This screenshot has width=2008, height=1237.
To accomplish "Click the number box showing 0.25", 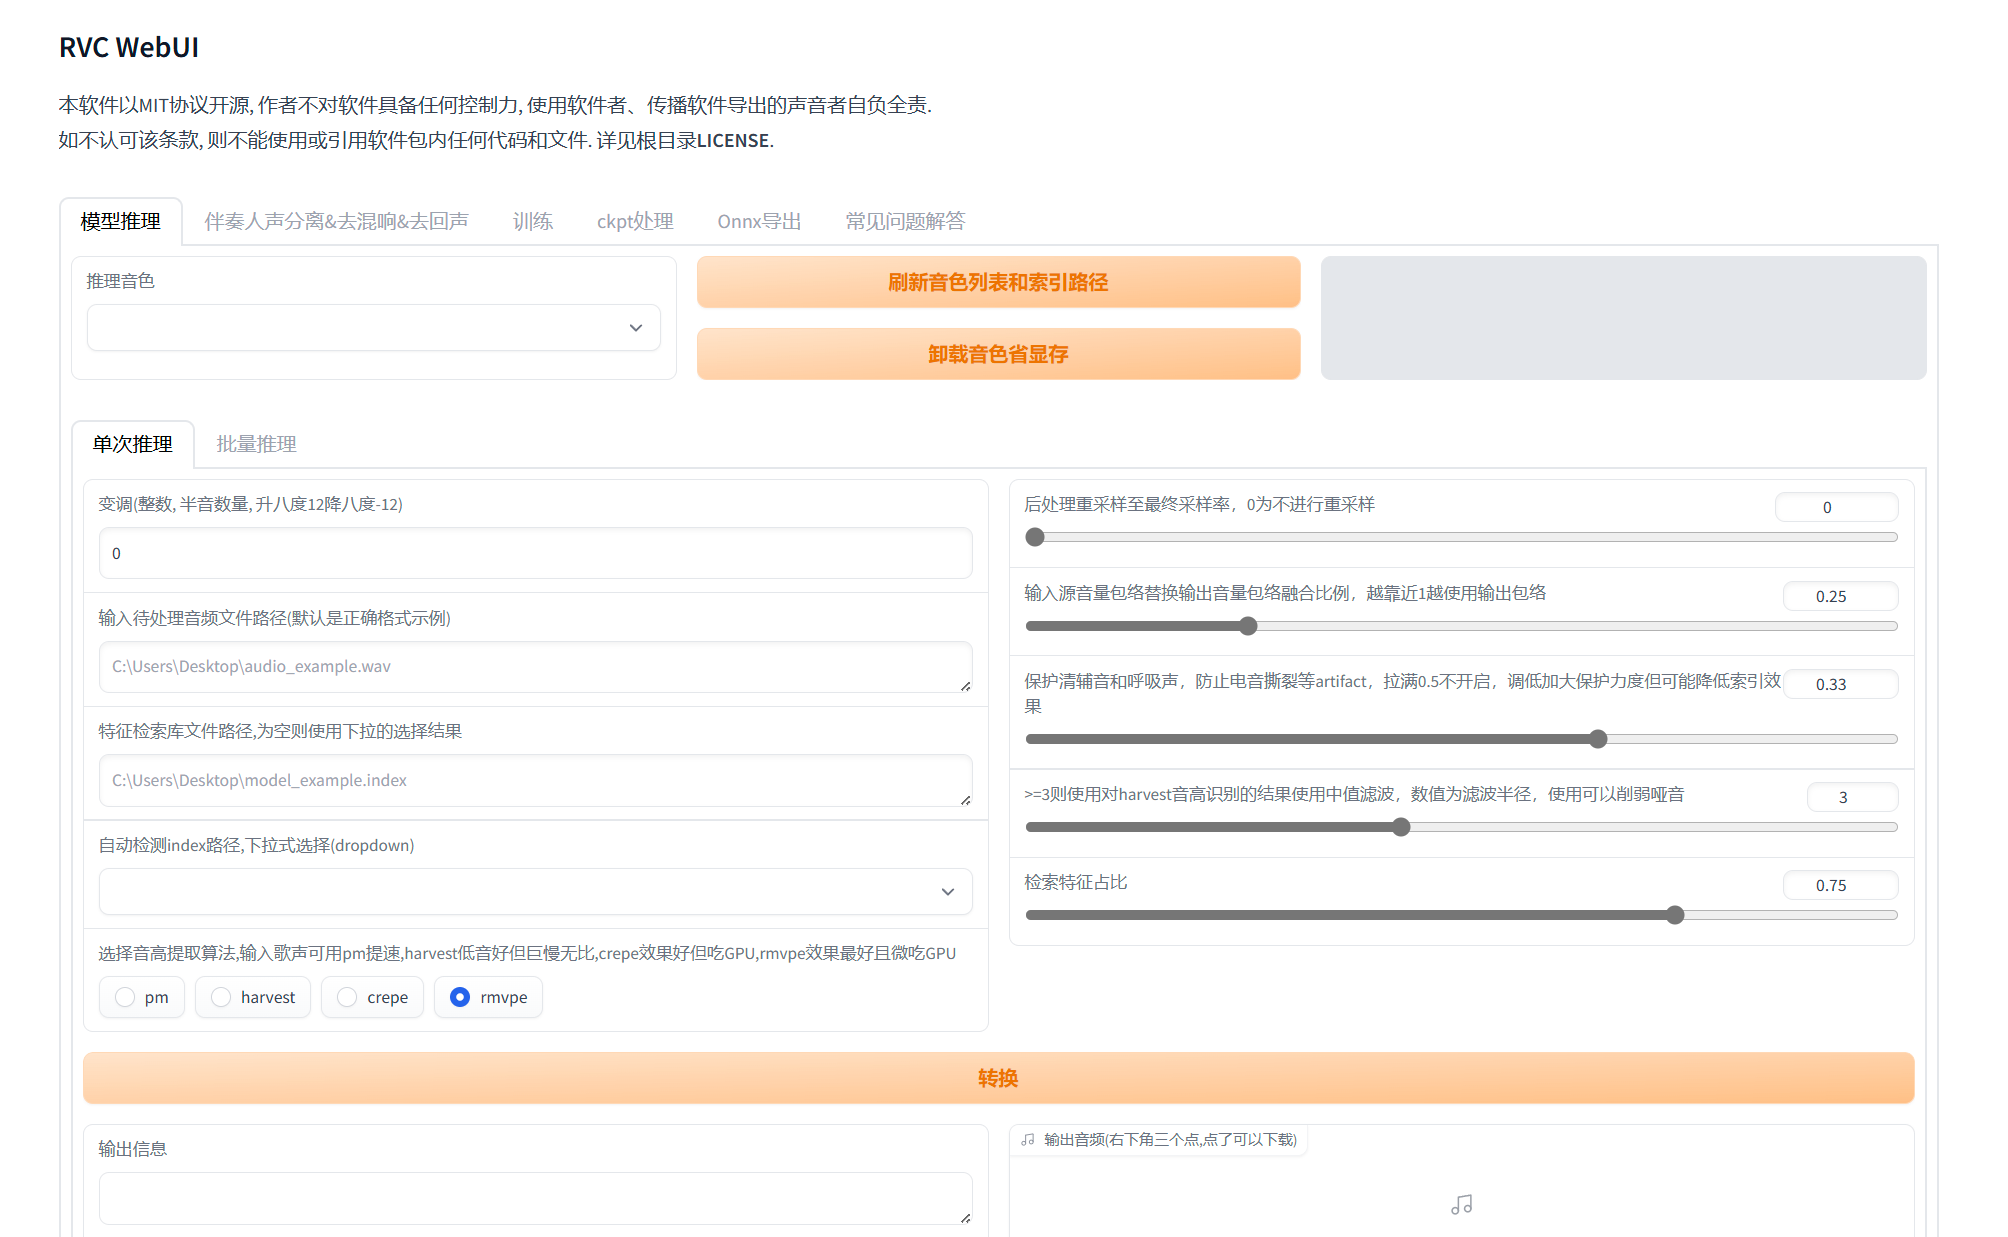I will coord(1840,596).
